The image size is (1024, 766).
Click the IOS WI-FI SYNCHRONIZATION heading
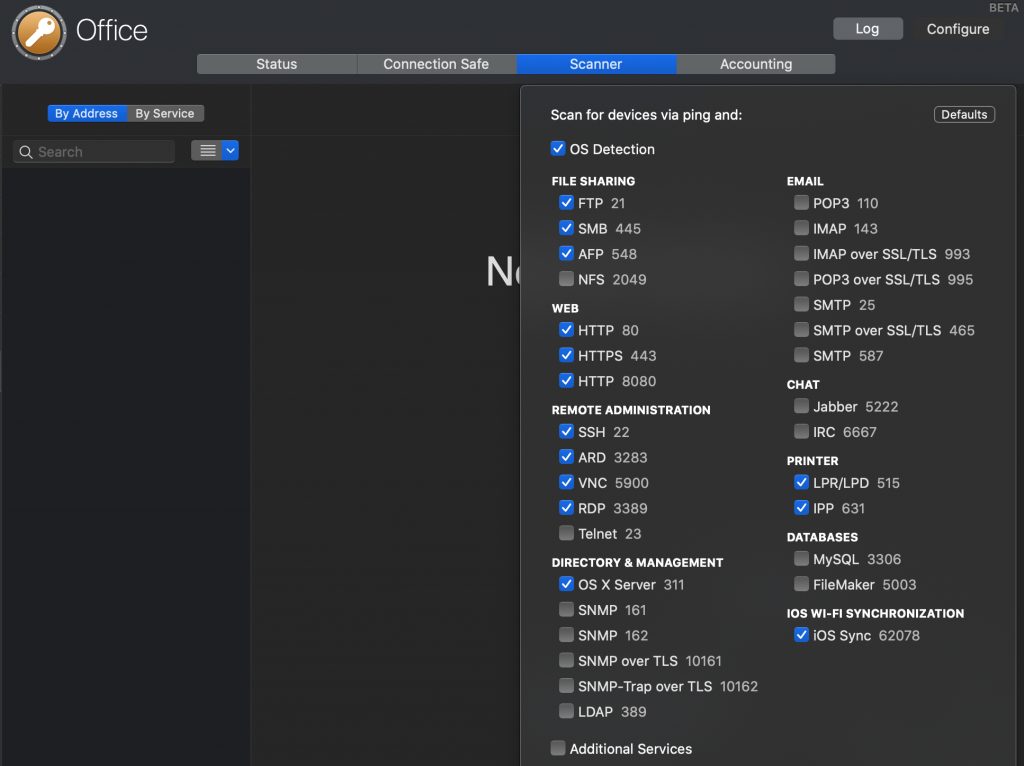point(875,614)
